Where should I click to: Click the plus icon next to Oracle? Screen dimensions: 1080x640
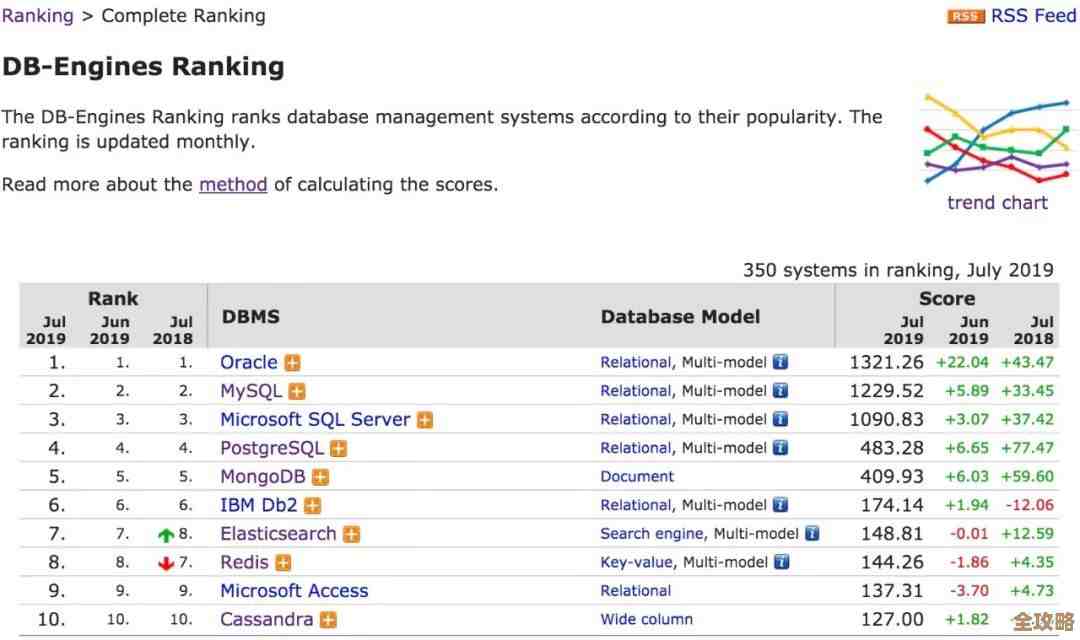pyautogui.click(x=292, y=363)
